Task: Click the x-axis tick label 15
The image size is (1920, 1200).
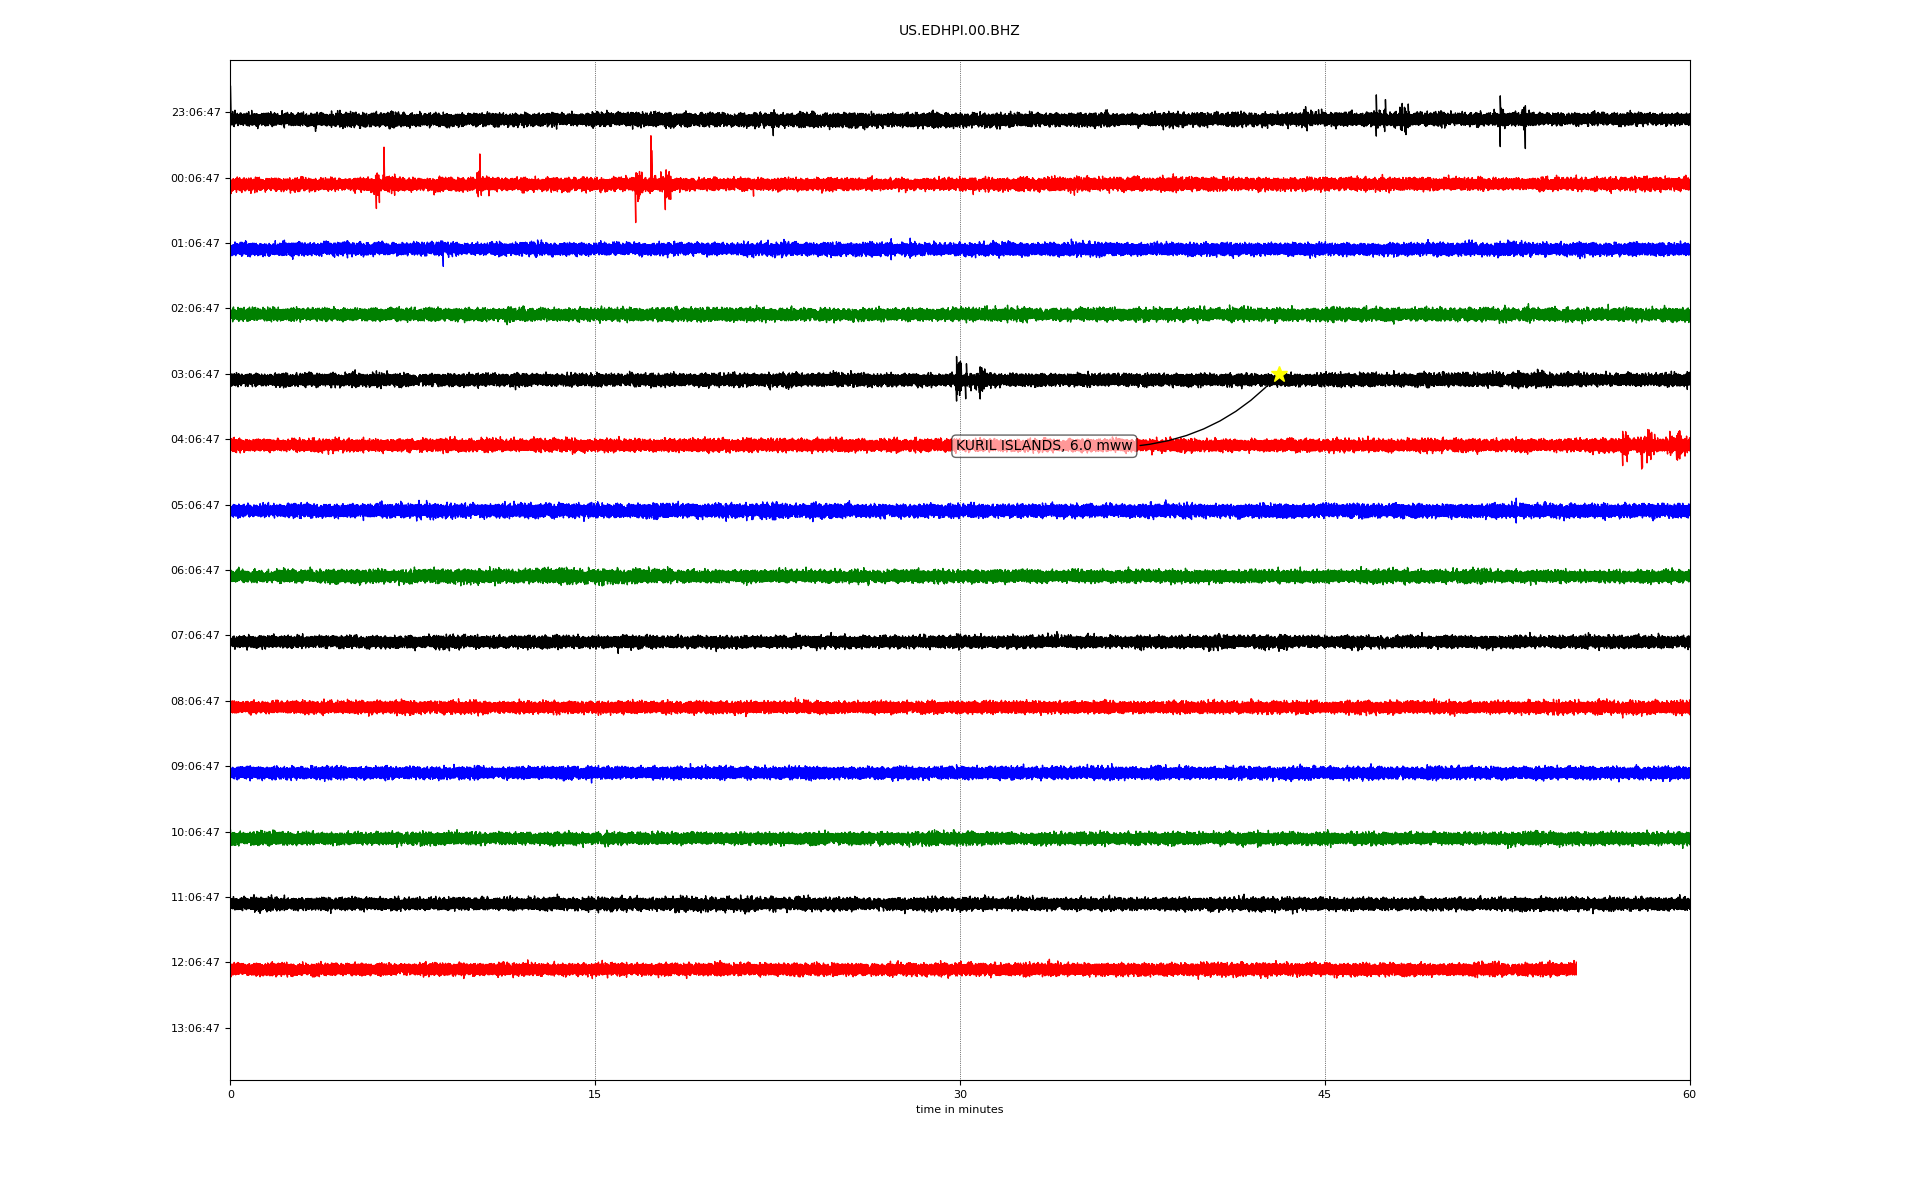Action: 595,1095
